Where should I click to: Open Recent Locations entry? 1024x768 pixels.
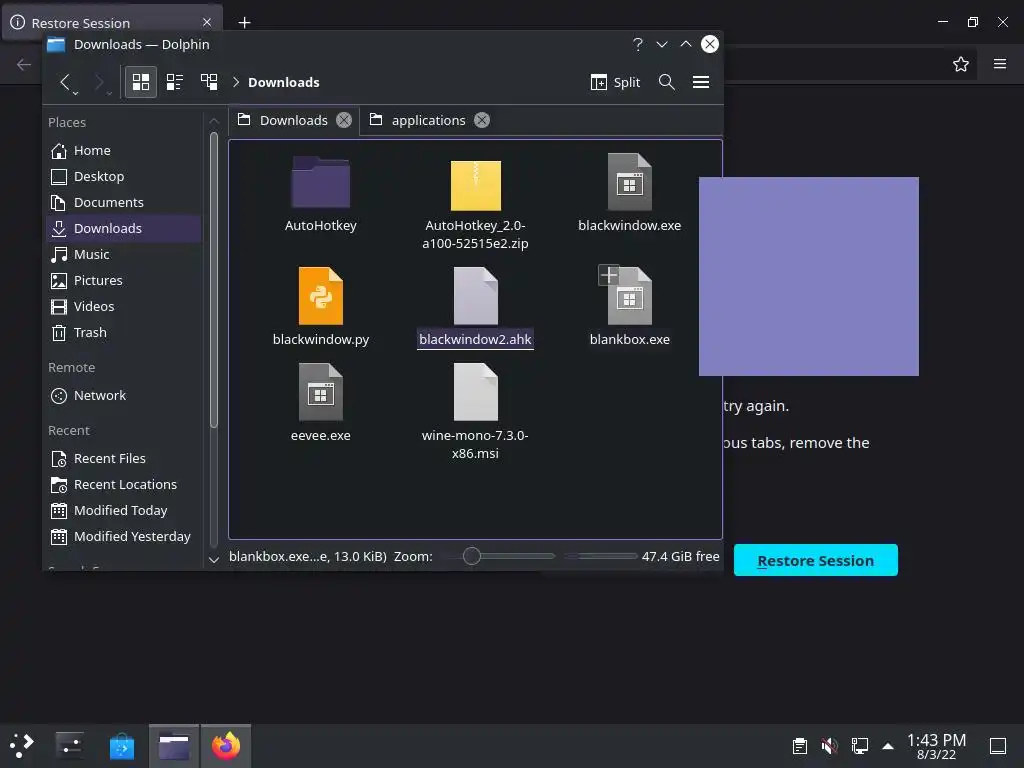pos(124,485)
